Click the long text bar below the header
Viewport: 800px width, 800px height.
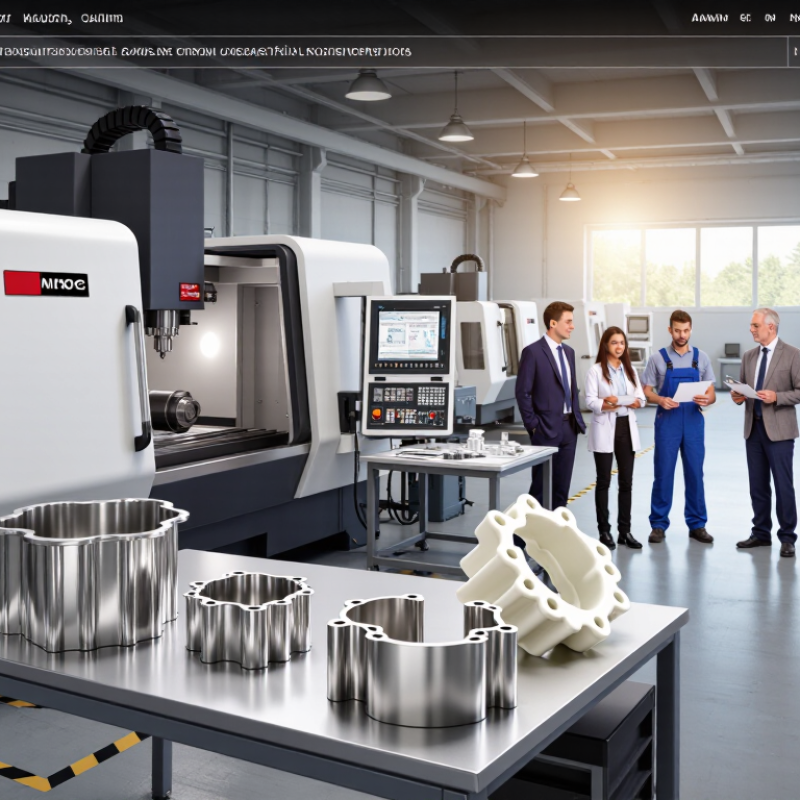(x=393, y=52)
